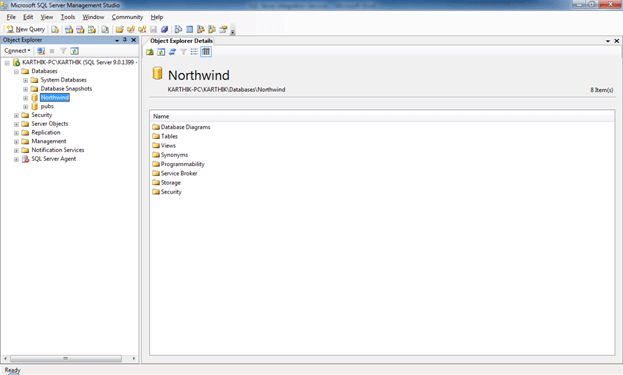The image size is (623, 375).
Task: Open the View menu
Action: (46, 17)
